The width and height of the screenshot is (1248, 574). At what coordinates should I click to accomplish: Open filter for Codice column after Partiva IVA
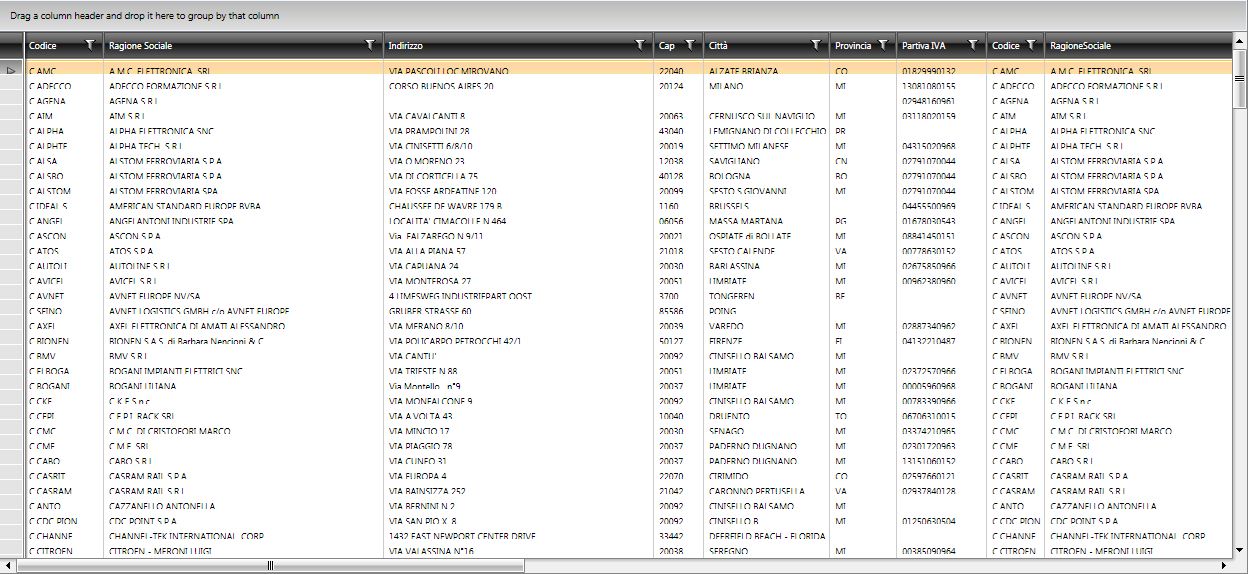point(1030,45)
